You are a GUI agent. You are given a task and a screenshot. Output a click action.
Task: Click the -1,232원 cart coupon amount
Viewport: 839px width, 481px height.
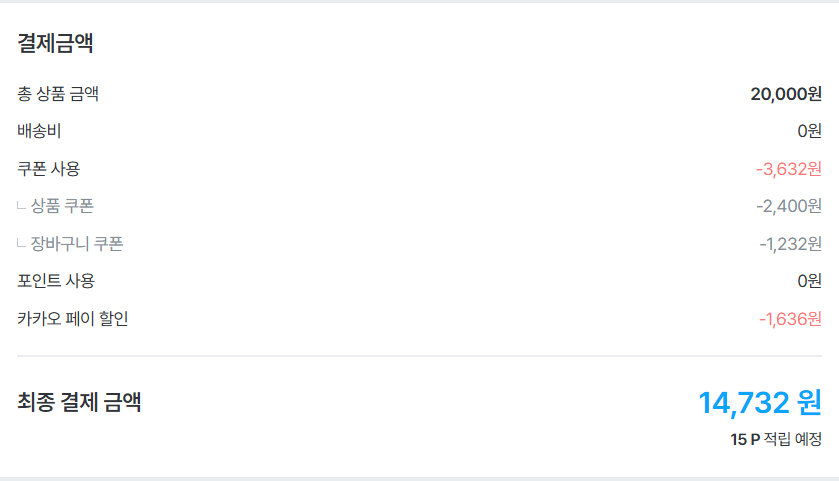pyautogui.click(x=790, y=244)
